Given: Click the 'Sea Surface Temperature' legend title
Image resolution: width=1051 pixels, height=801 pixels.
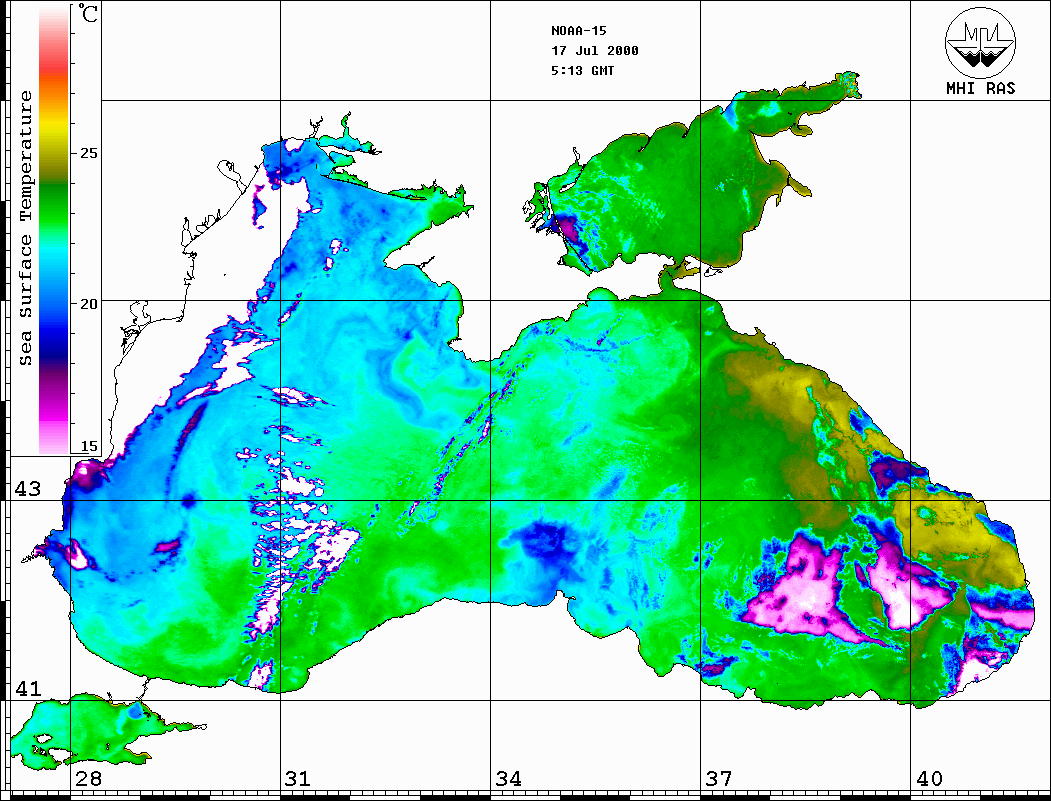Looking at the screenshot, I should pyautogui.click(x=25, y=228).
